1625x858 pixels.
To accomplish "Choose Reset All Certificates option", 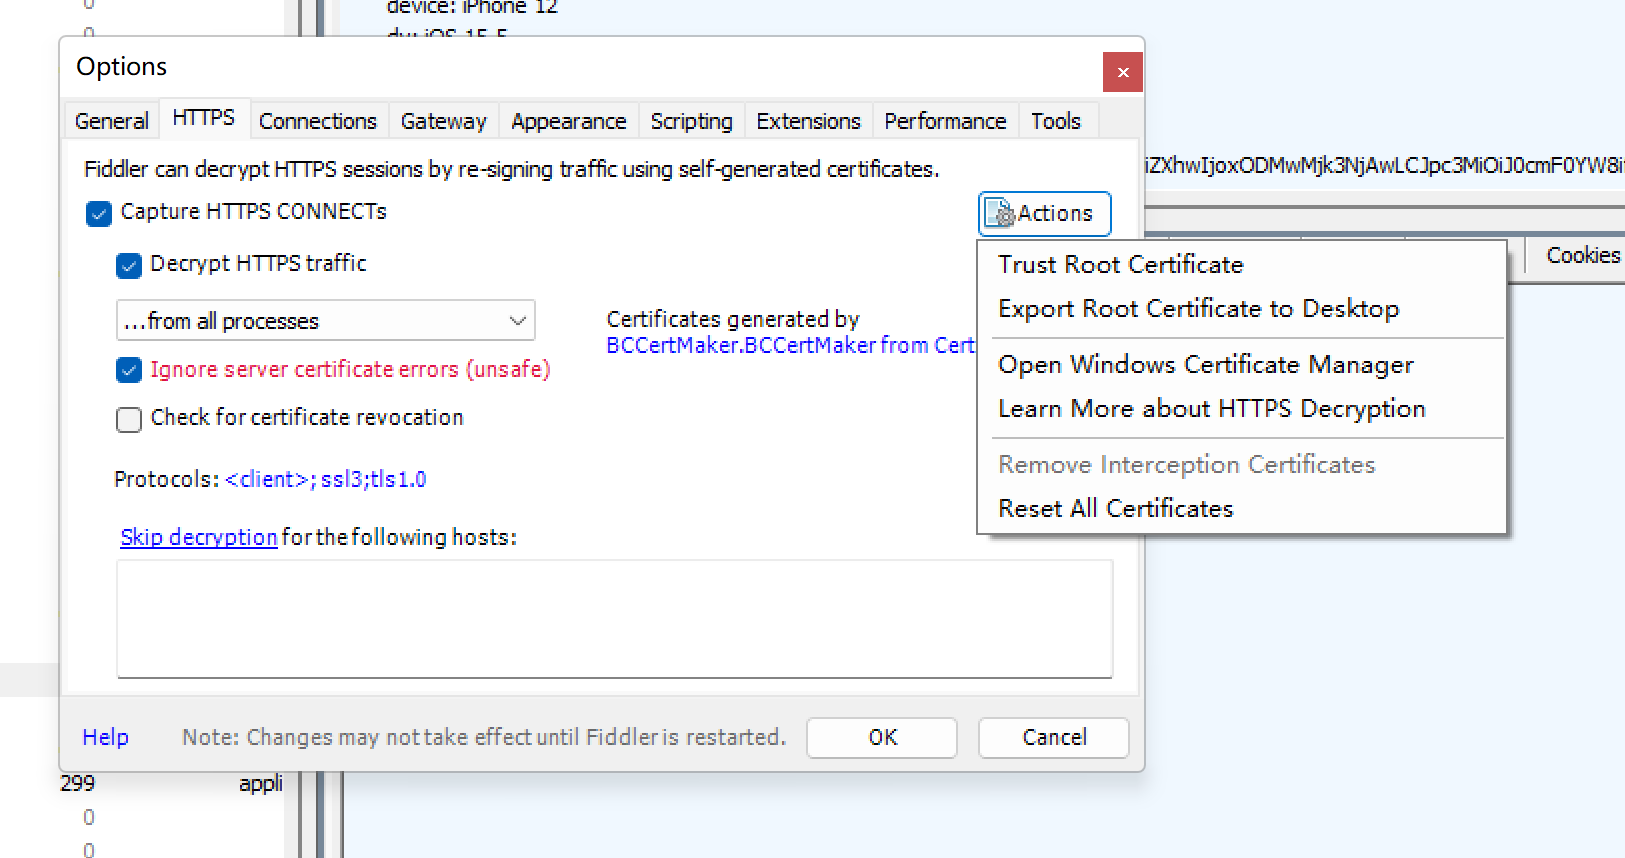I will (x=1115, y=509).
